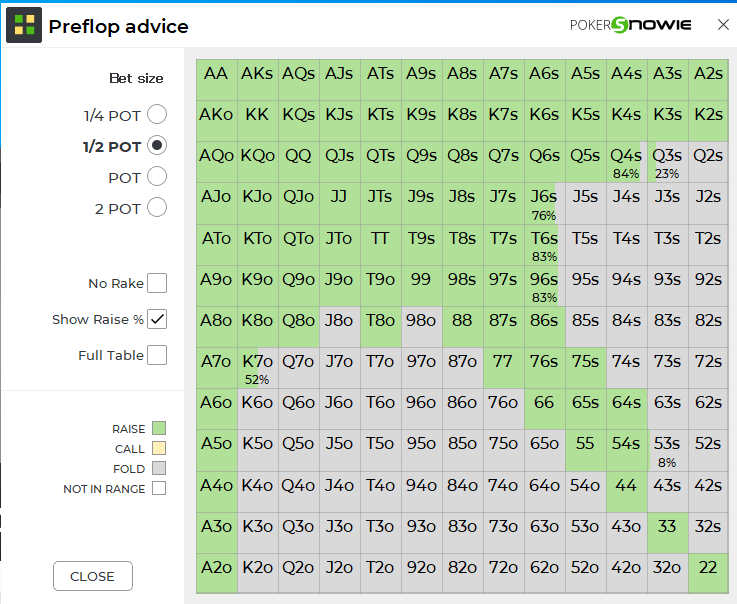Click the gray FOLD legend swatch
The height and width of the screenshot is (604, 737).
(x=159, y=469)
